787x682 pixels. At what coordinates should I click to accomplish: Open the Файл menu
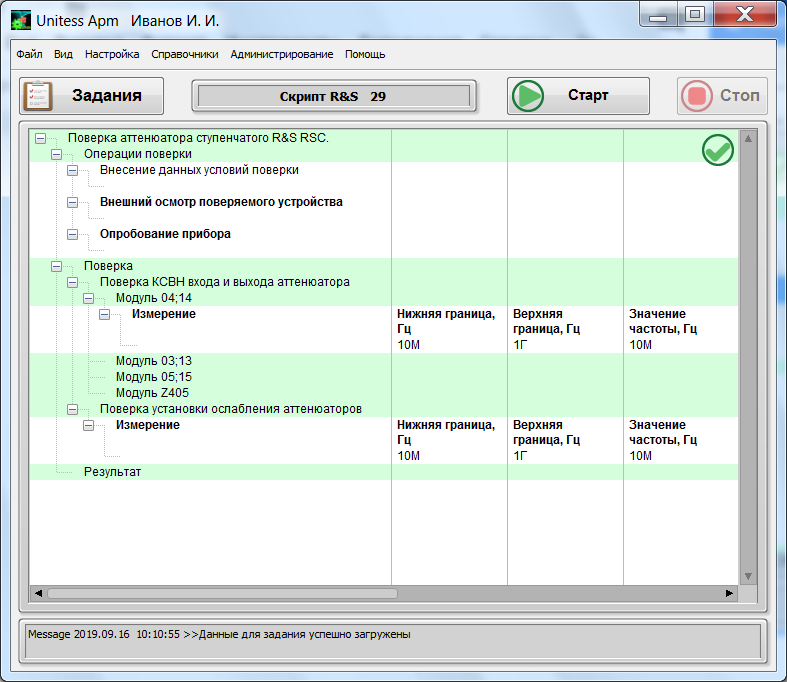29,54
